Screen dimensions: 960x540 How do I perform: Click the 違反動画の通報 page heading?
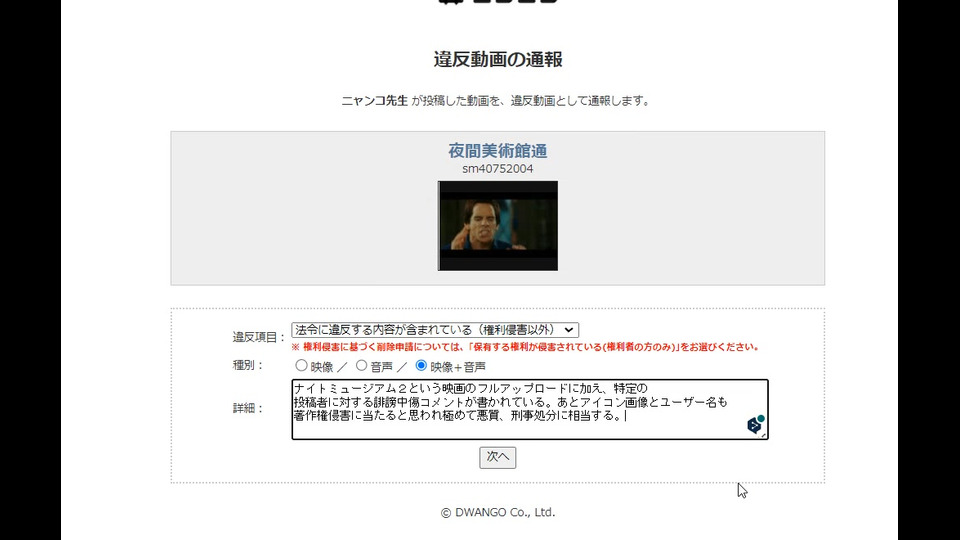tap(498, 59)
